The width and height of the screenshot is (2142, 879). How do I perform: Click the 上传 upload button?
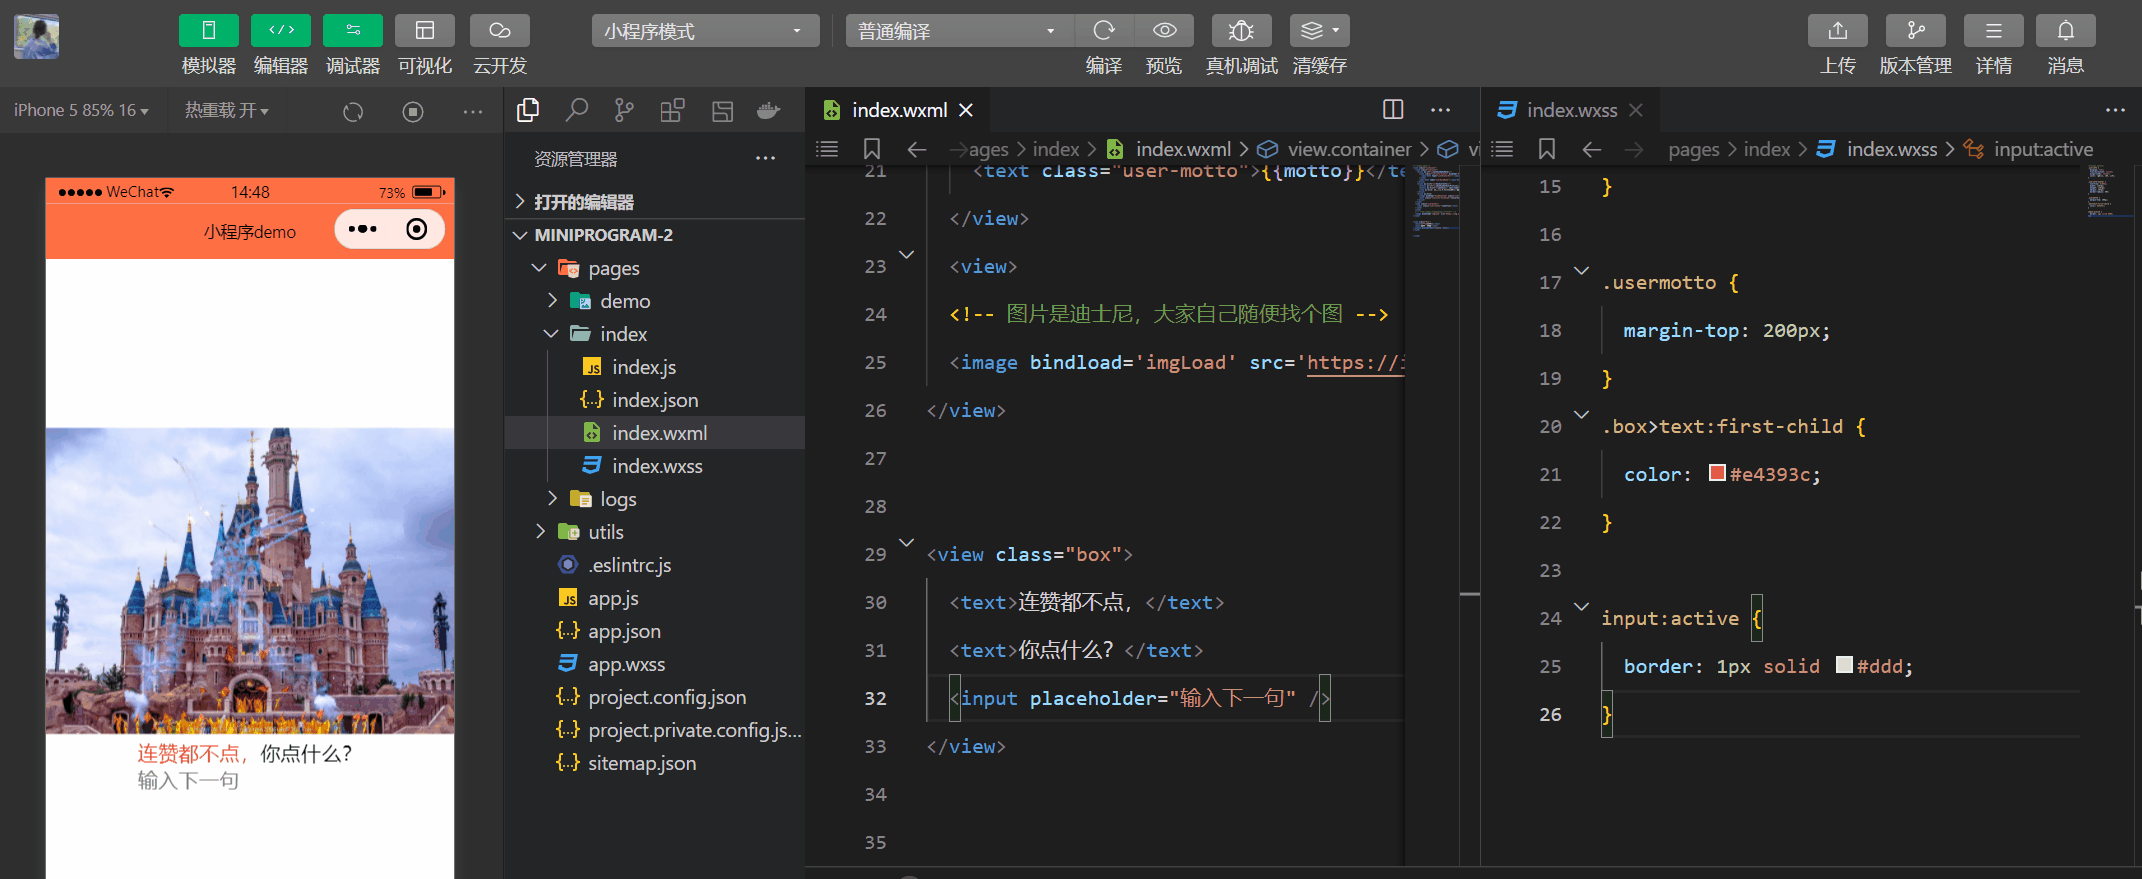click(x=1838, y=31)
